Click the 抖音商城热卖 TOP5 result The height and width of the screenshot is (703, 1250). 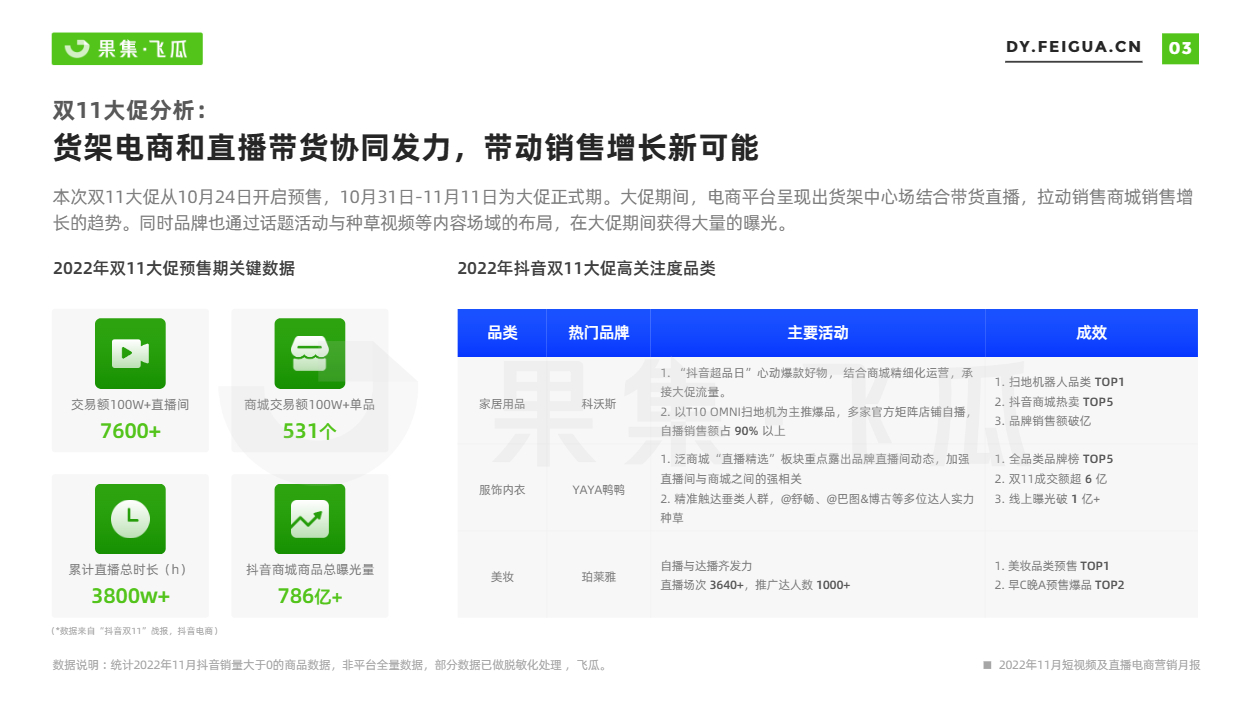pos(1053,402)
